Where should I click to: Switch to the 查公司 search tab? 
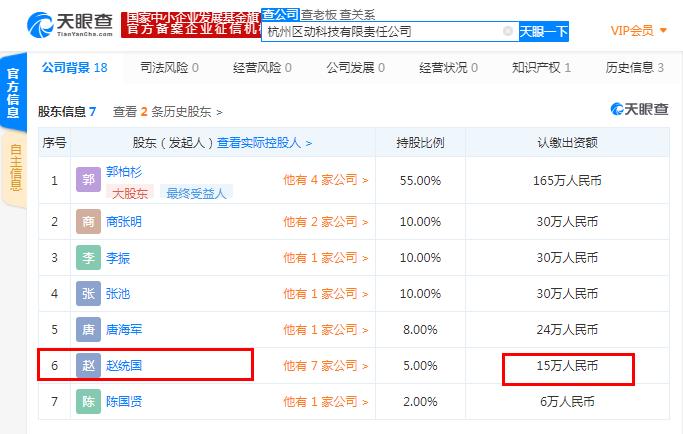281,14
